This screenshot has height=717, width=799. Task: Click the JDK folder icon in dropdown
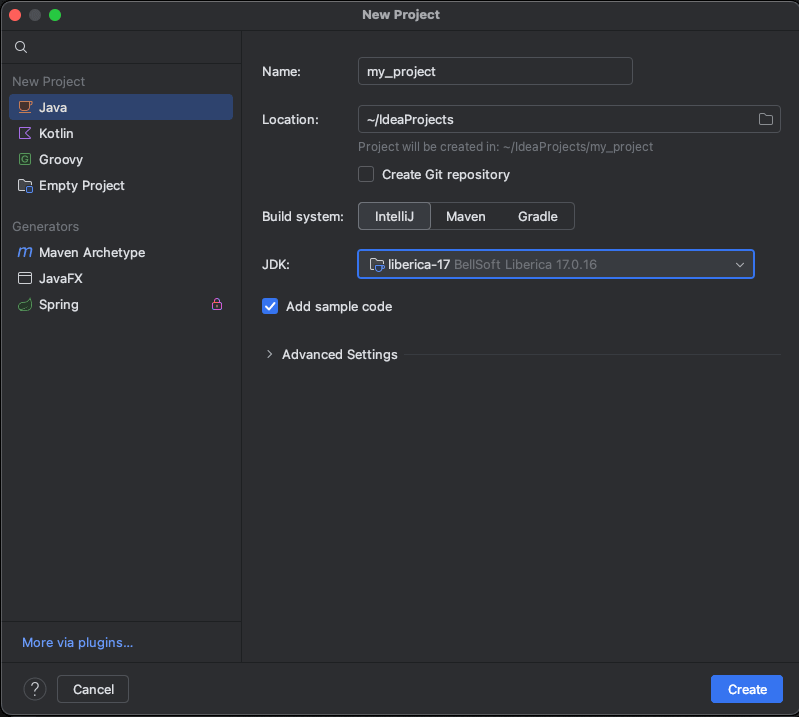[377, 264]
